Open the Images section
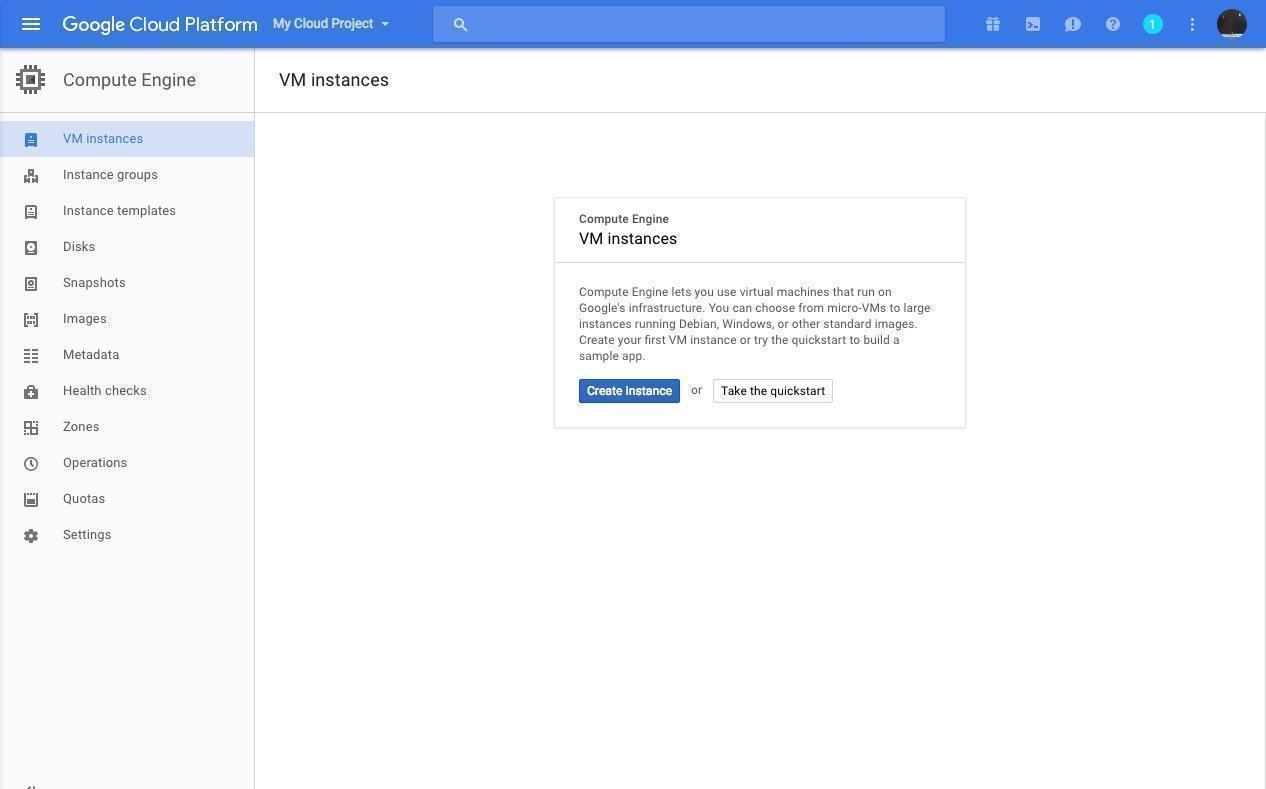 [x=127, y=319]
